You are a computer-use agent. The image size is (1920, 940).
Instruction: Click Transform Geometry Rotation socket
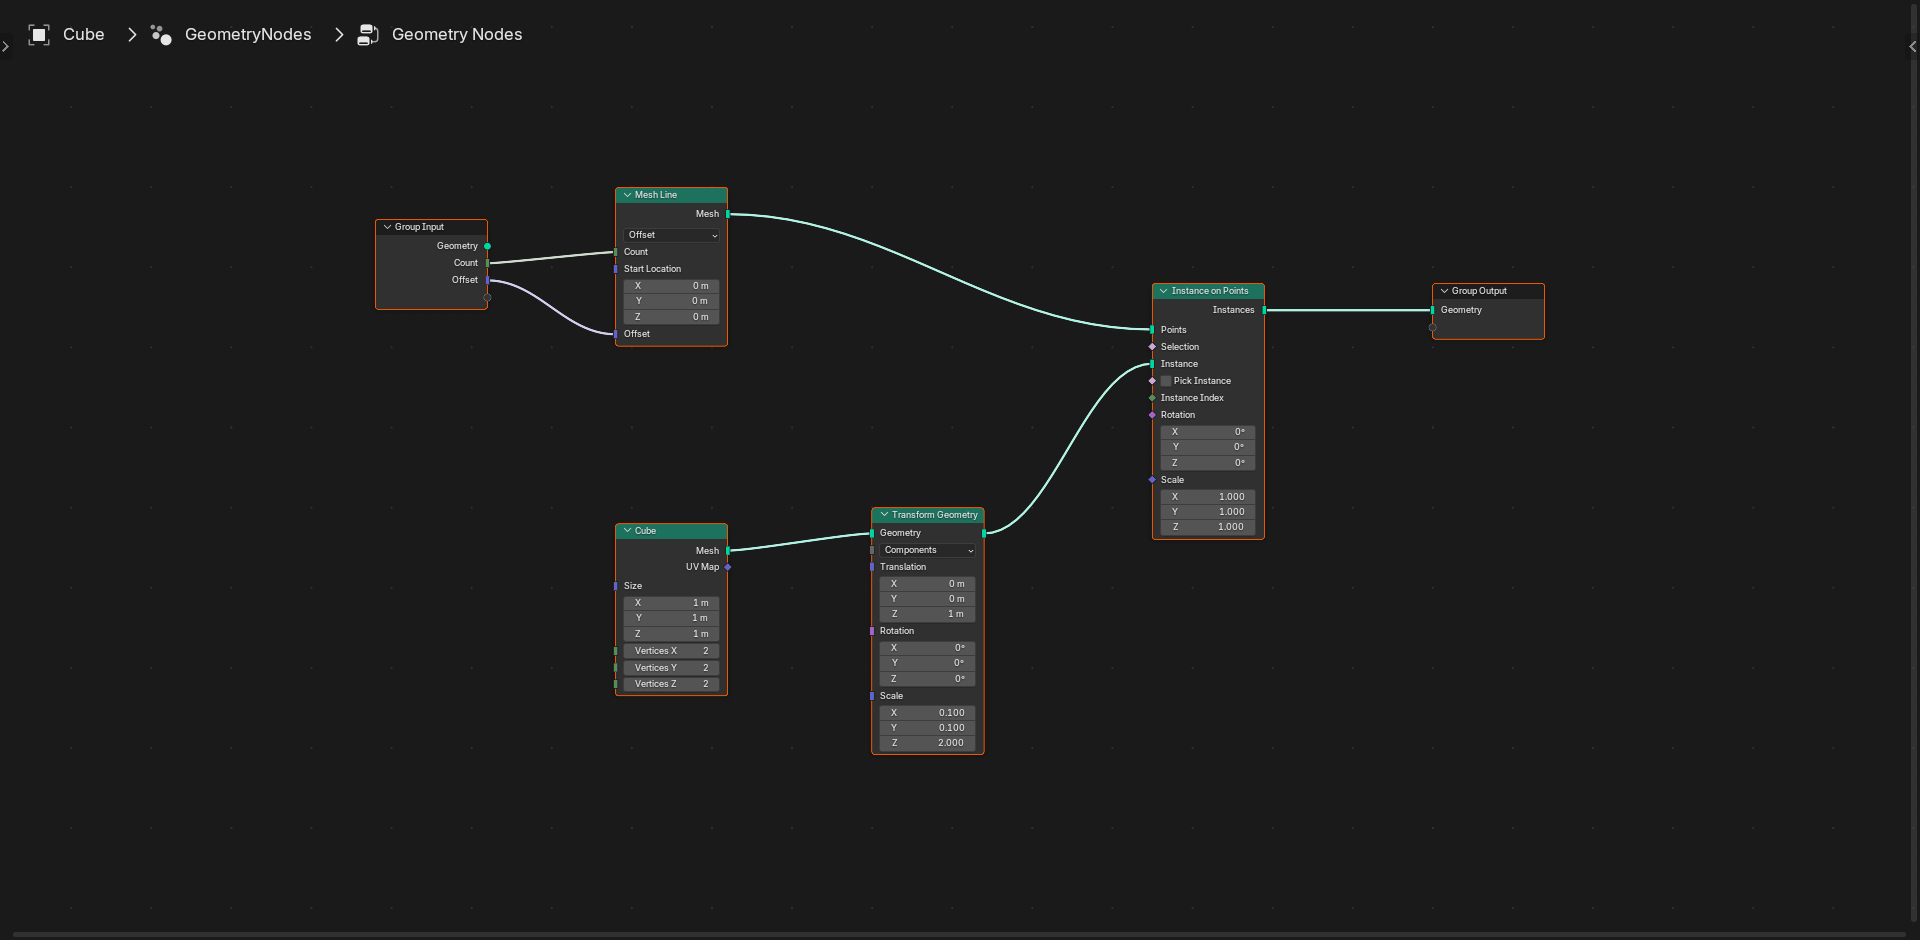(x=872, y=631)
